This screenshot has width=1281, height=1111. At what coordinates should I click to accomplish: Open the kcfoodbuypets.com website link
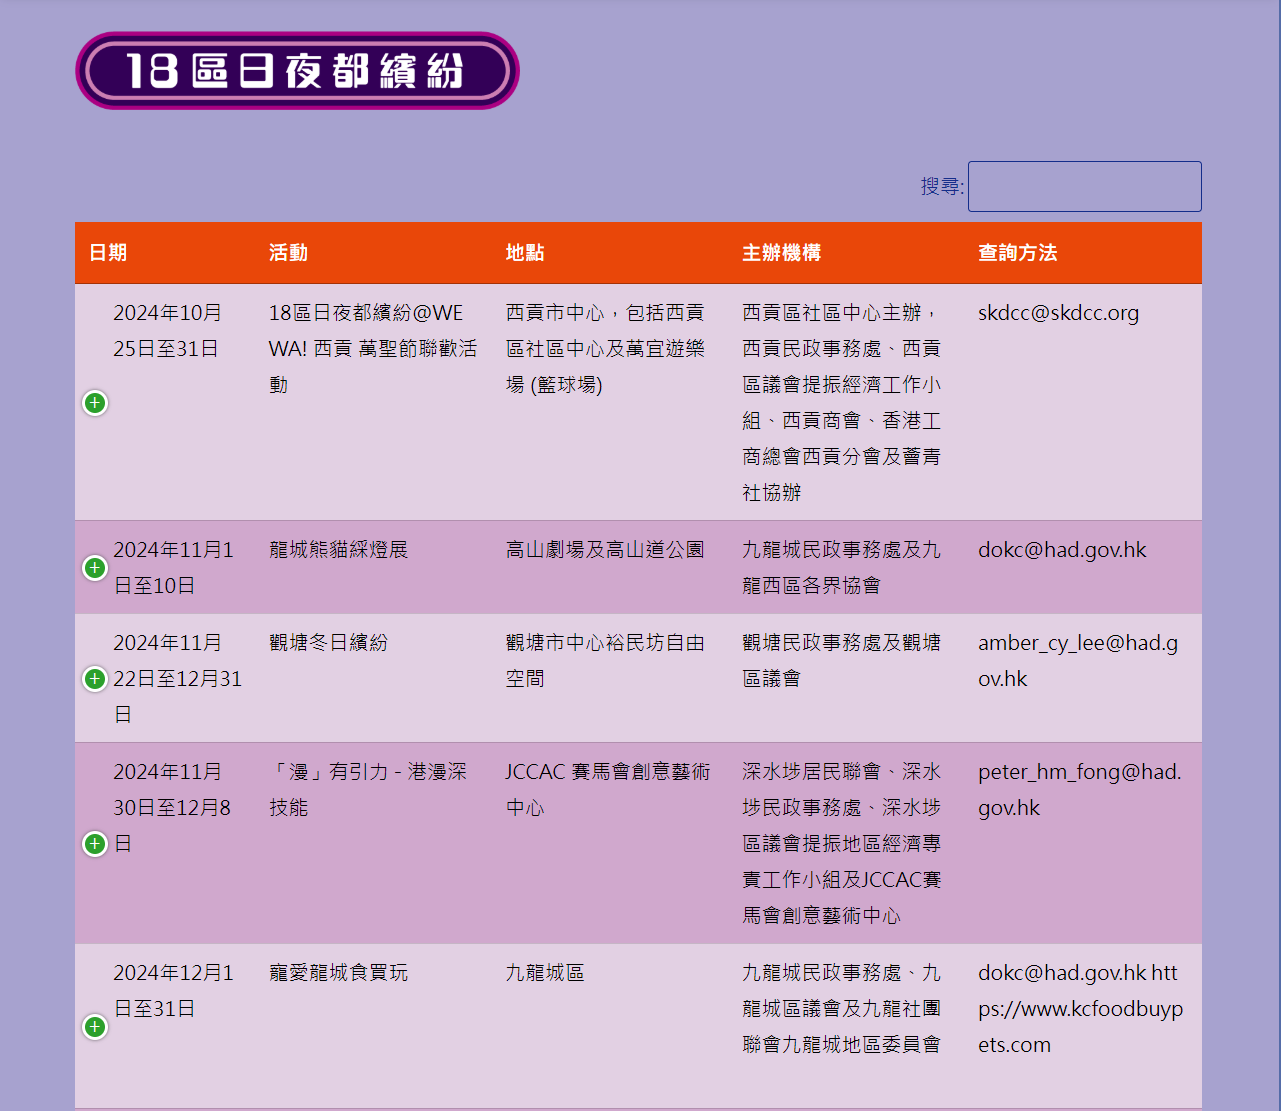click(1080, 1009)
